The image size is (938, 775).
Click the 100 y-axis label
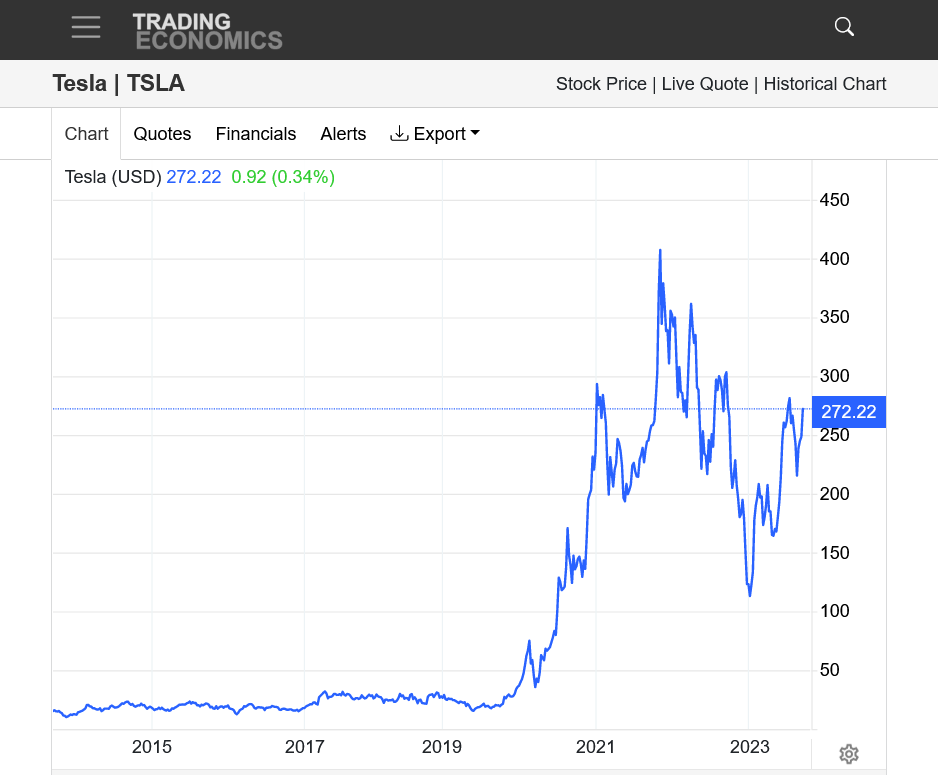pos(835,611)
